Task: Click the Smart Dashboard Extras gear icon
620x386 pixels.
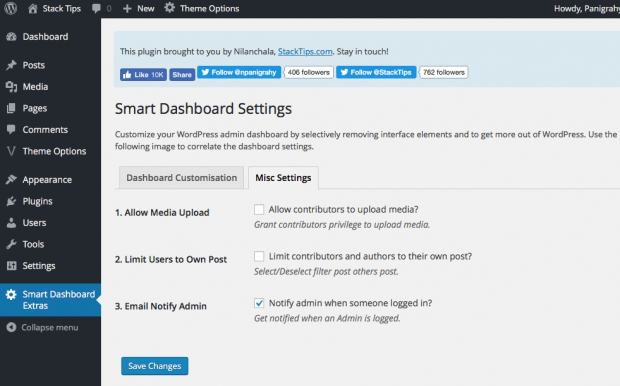Action: pyautogui.click(x=11, y=294)
